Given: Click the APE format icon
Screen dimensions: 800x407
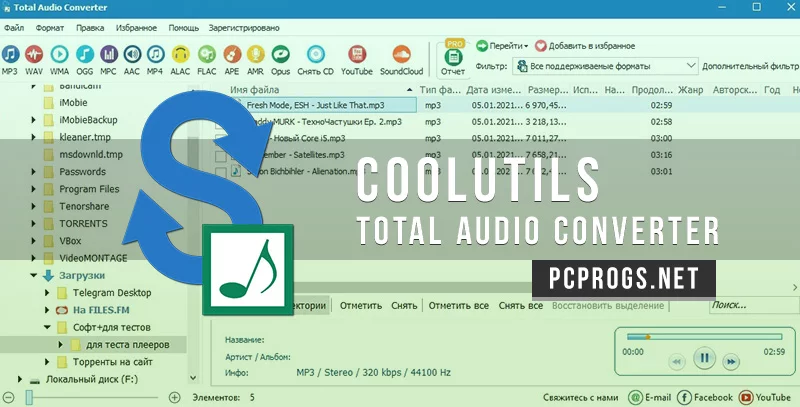Looking at the screenshot, I should point(232,60).
